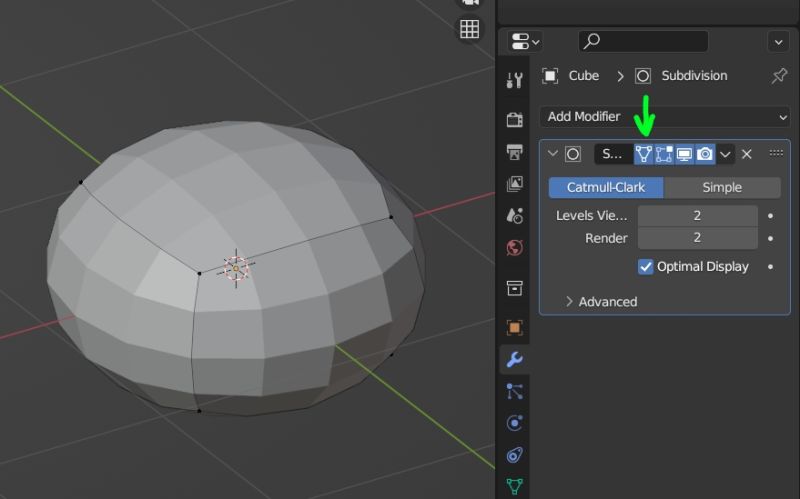This screenshot has height=499, width=800.
Task: Open the Collection properties tab
Action: click(x=514, y=288)
